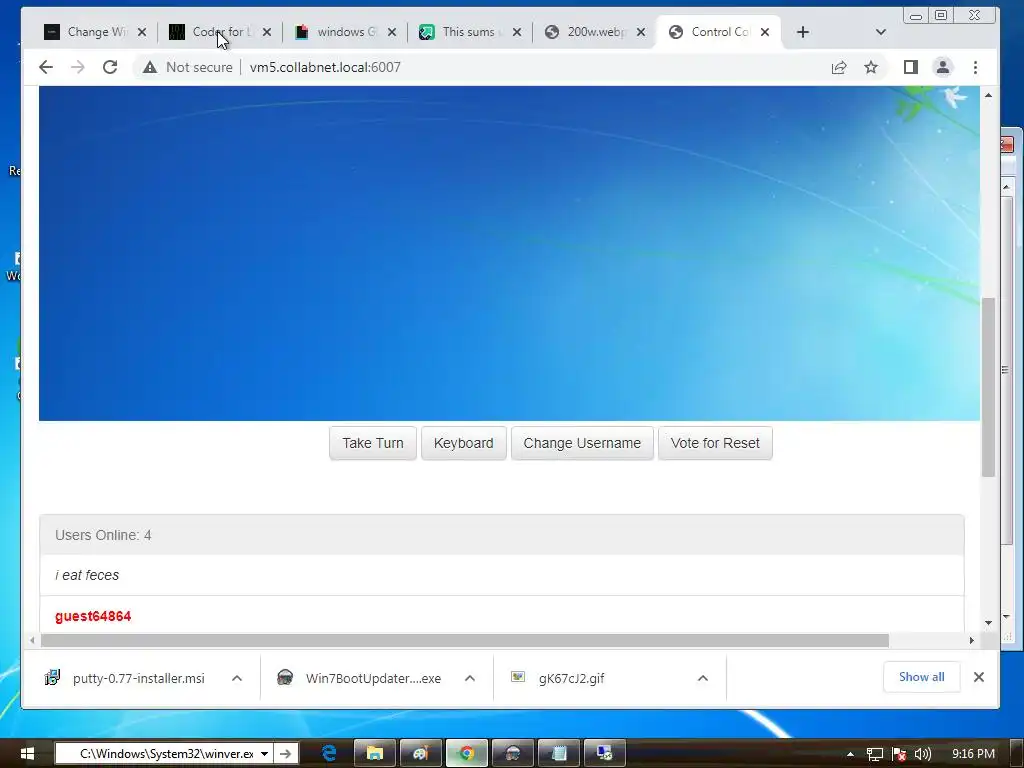The height and width of the screenshot is (768, 1024).
Task: Open the taskbar address dropdown arrow
Action: point(264,754)
